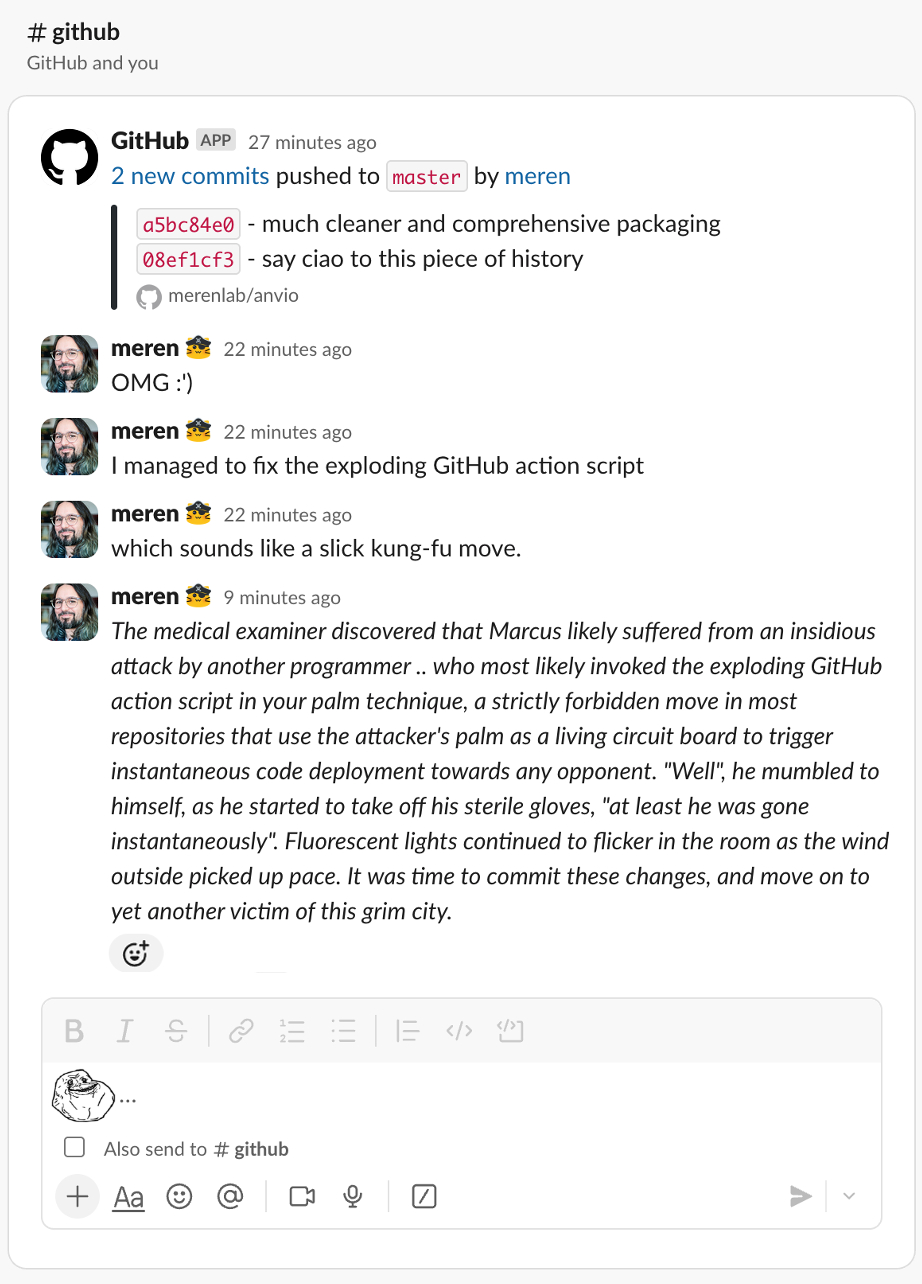
Task: Insert a link via toolbar
Action: pos(241,1031)
